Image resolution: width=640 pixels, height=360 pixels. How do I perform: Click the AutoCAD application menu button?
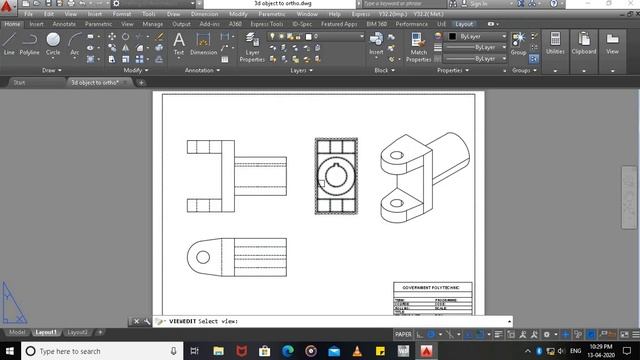(x=7, y=6)
